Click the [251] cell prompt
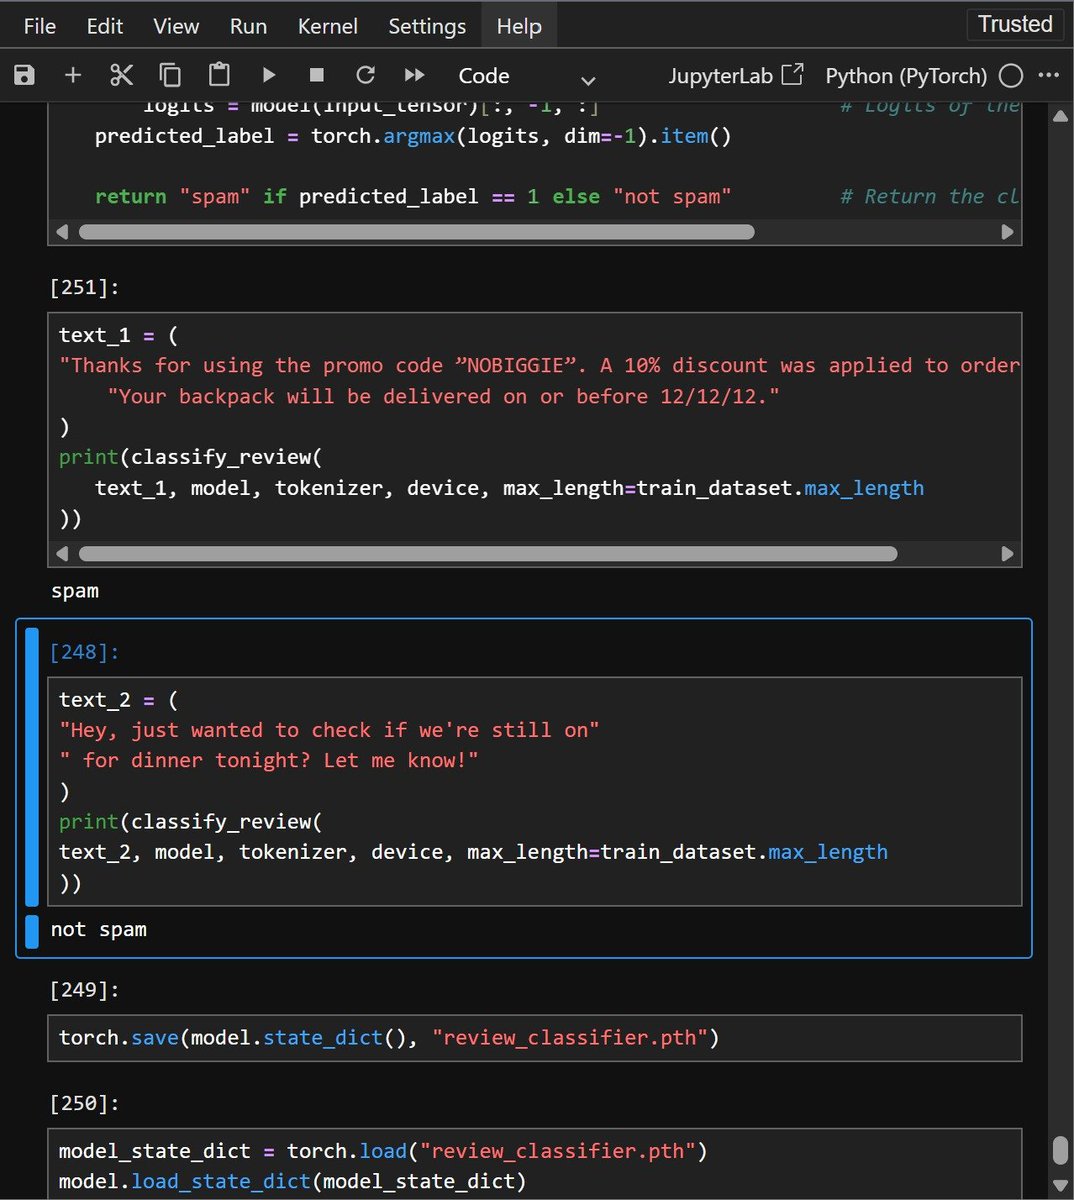 pyautogui.click(x=85, y=288)
